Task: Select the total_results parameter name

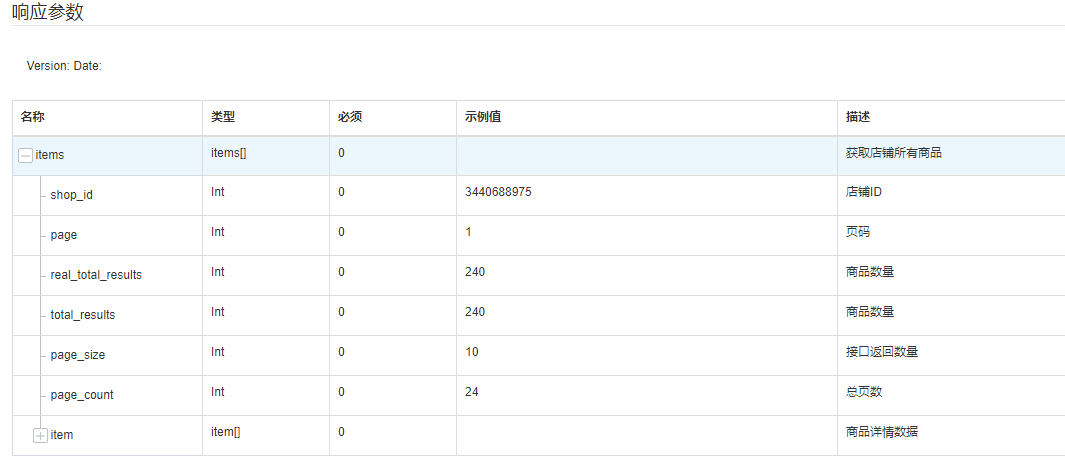Action: coord(83,315)
